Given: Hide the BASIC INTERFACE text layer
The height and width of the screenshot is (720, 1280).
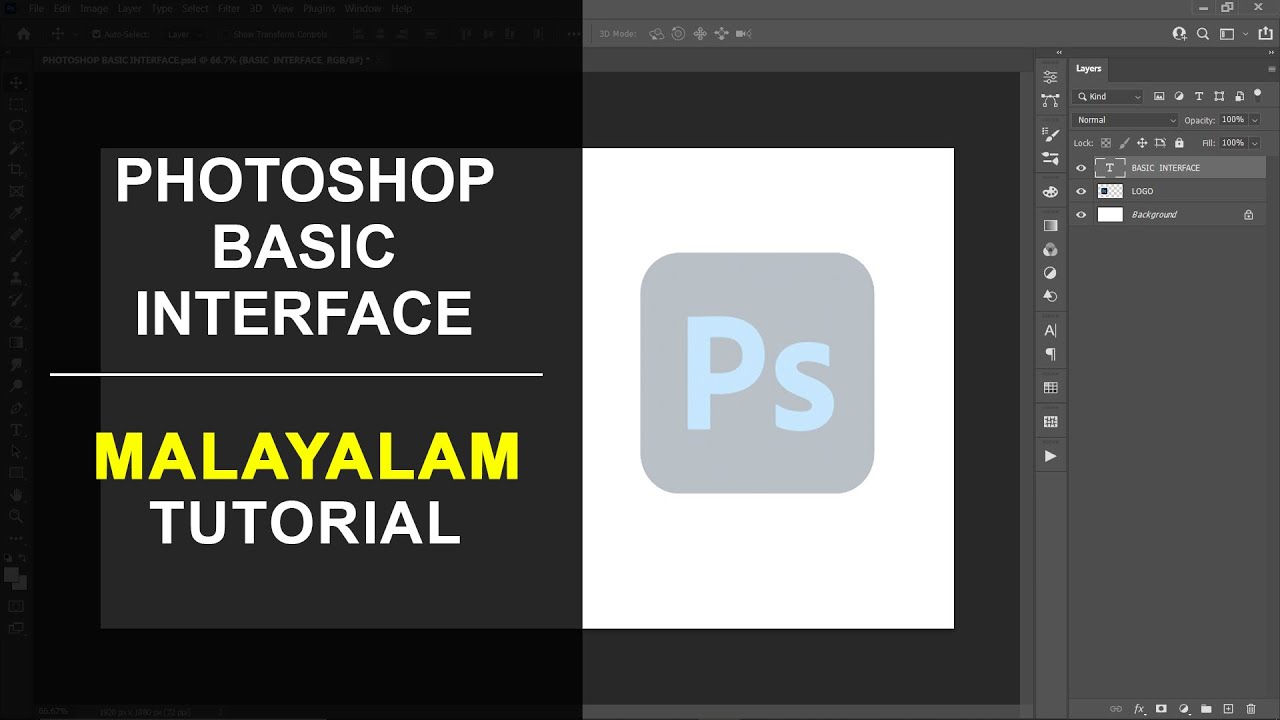Looking at the screenshot, I should point(1081,168).
